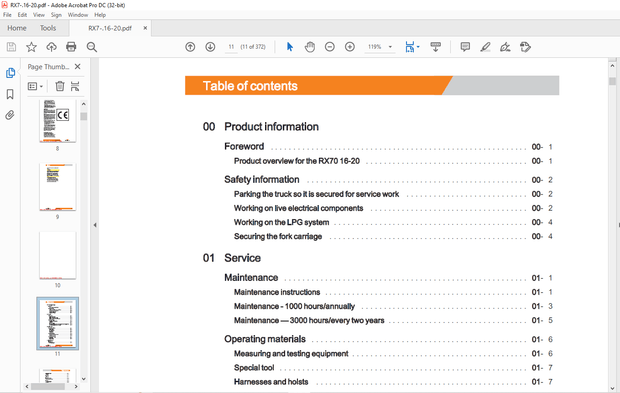Select page 9 thumbnail
The image size is (620, 393).
pos(58,187)
